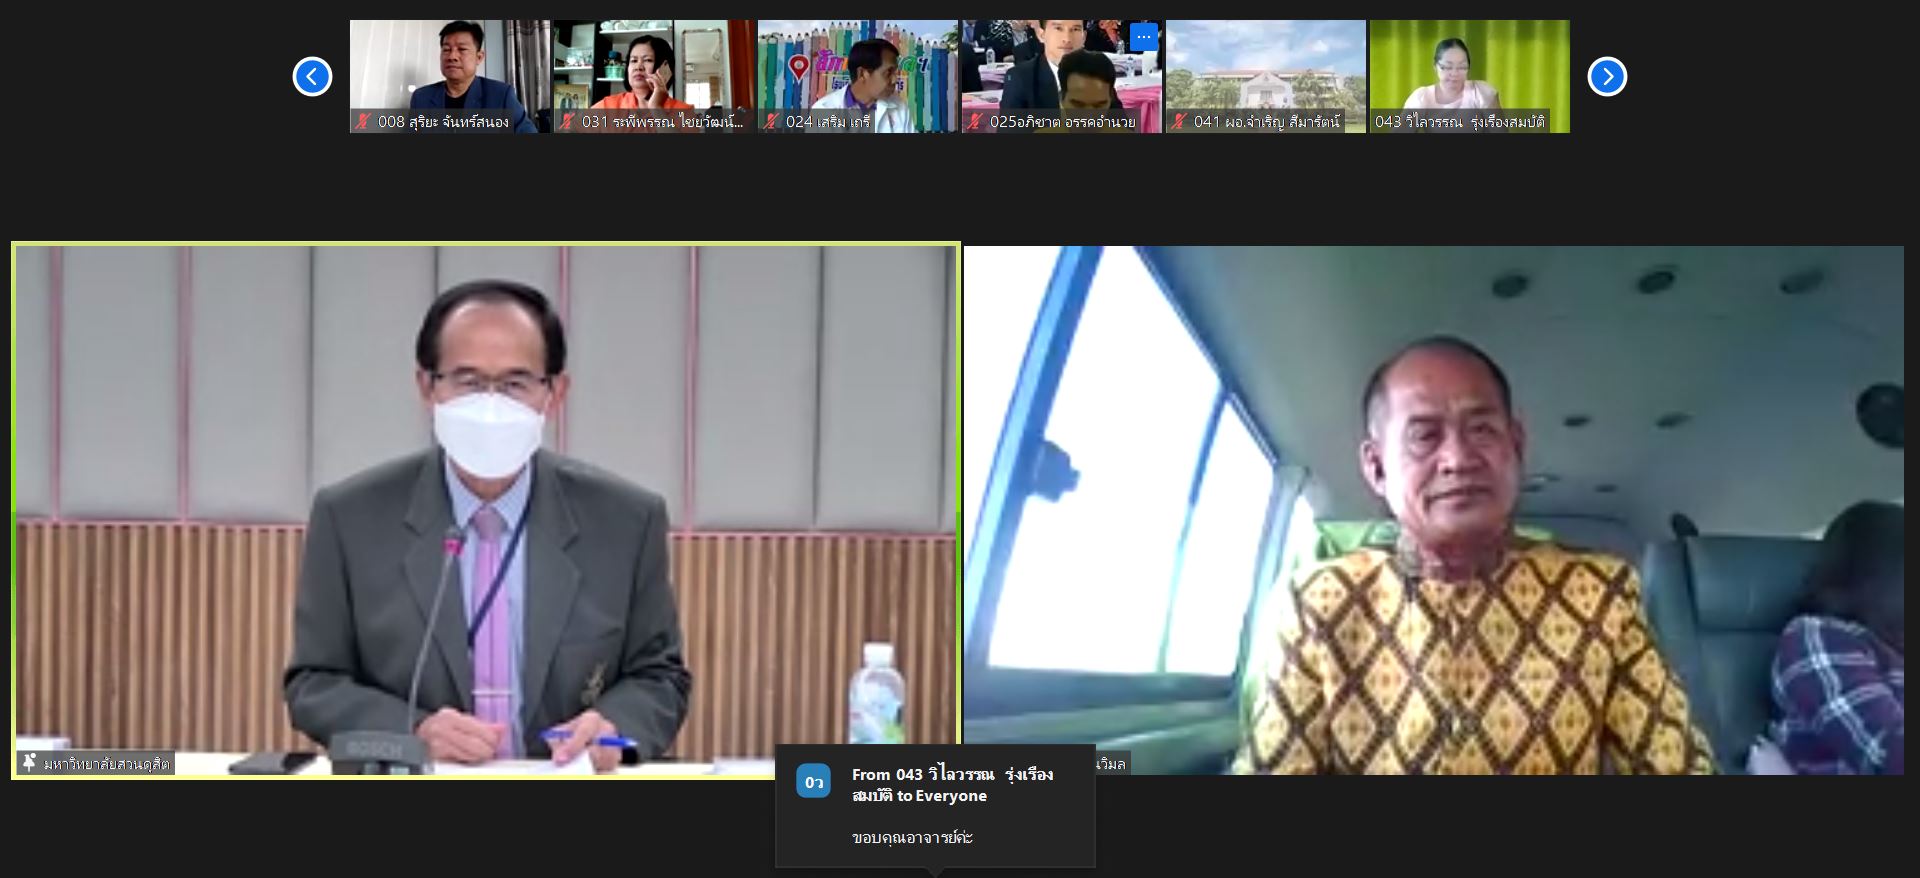
Task: Click the blue sender avatar in the chat notification
Action: tap(813, 781)
